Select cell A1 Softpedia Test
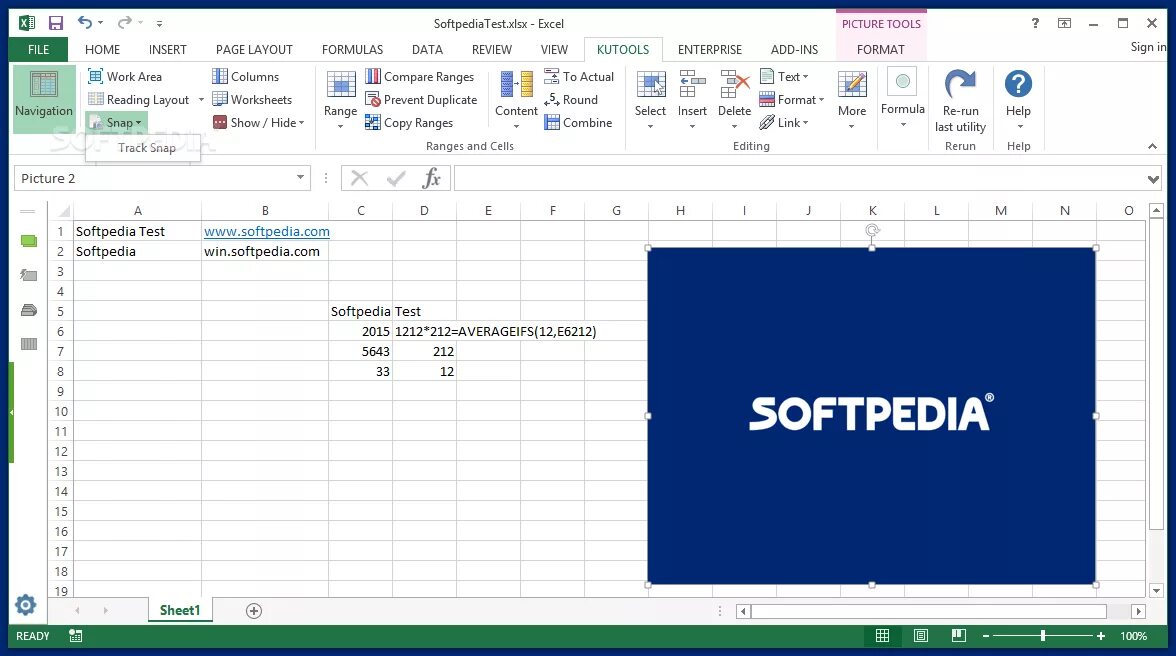1176x656 pixels. tap(137, 231)
